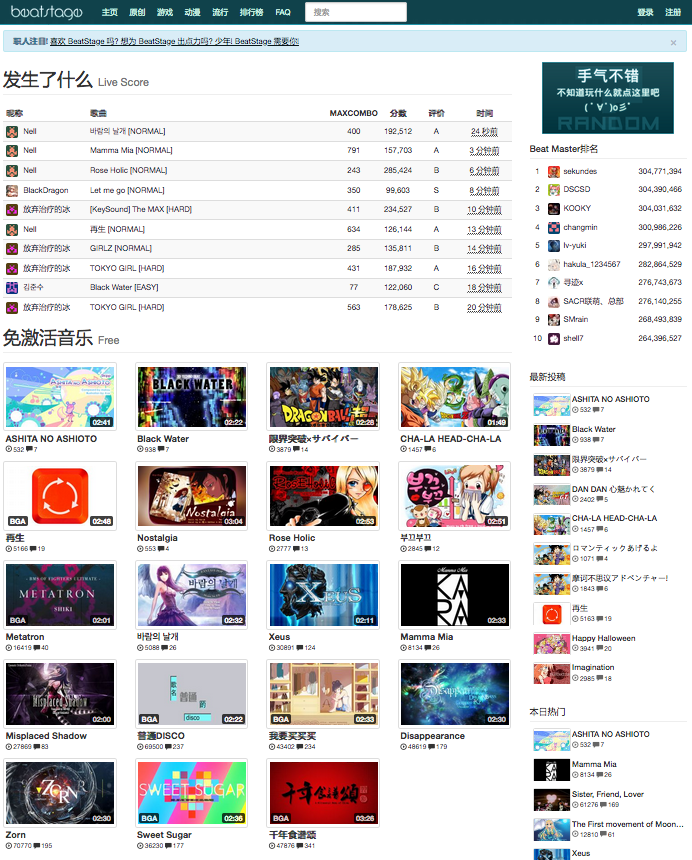Viewport: 692px width, 860px height.
Task: Click changmin avatar in ranking
Action: click(x=554, y=228)
